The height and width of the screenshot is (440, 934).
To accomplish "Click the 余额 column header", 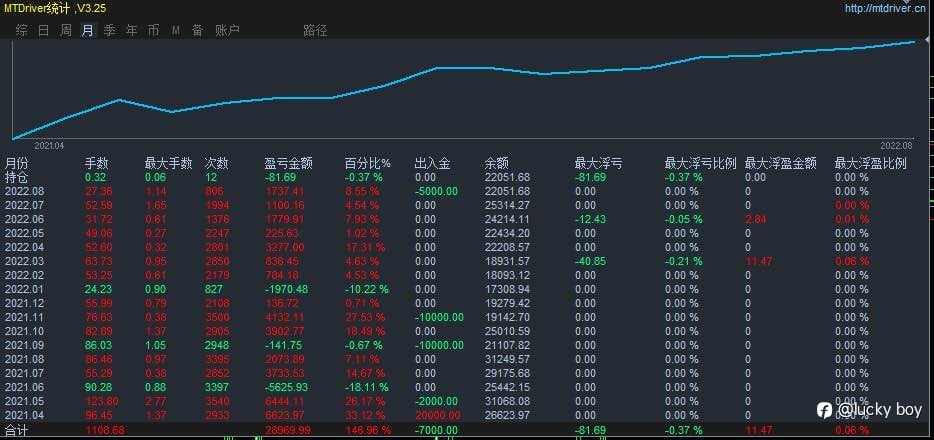I will [x=497, y=163].
